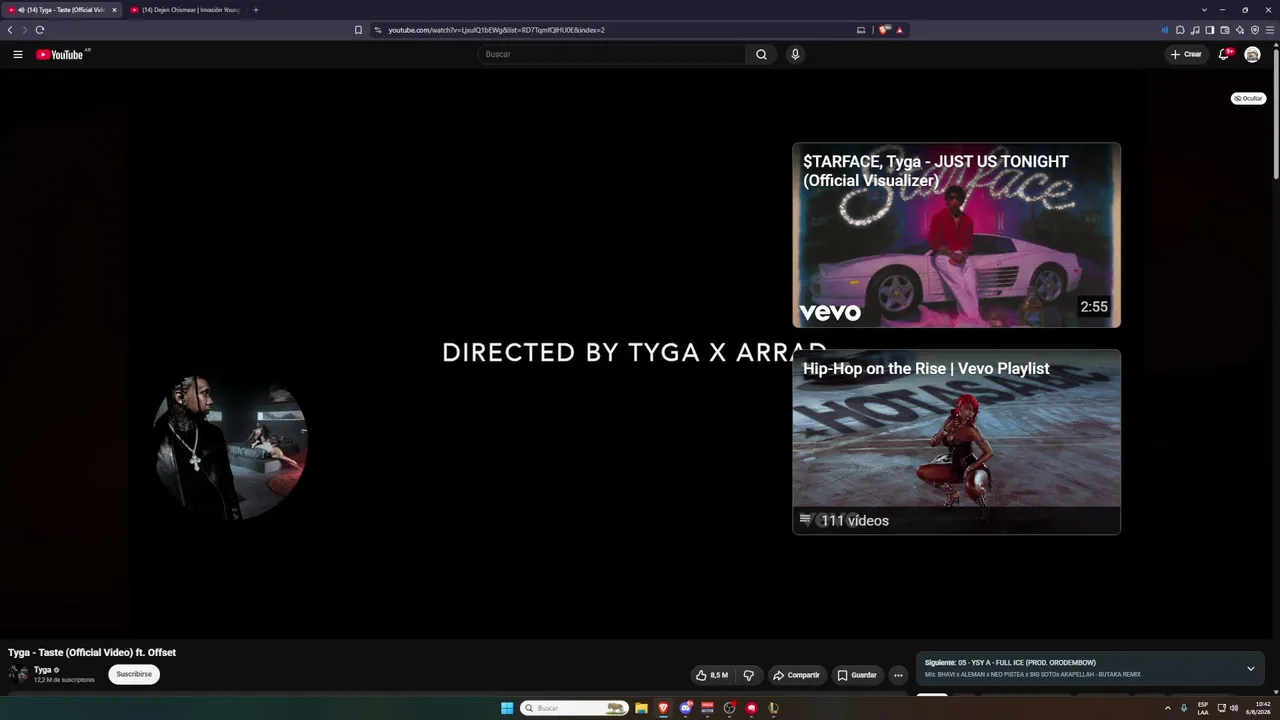This screenshot has width=1280, height=720.
Task: Open the taskbar clock and date
Action: pyautogui.click(x=1257, y=708)
